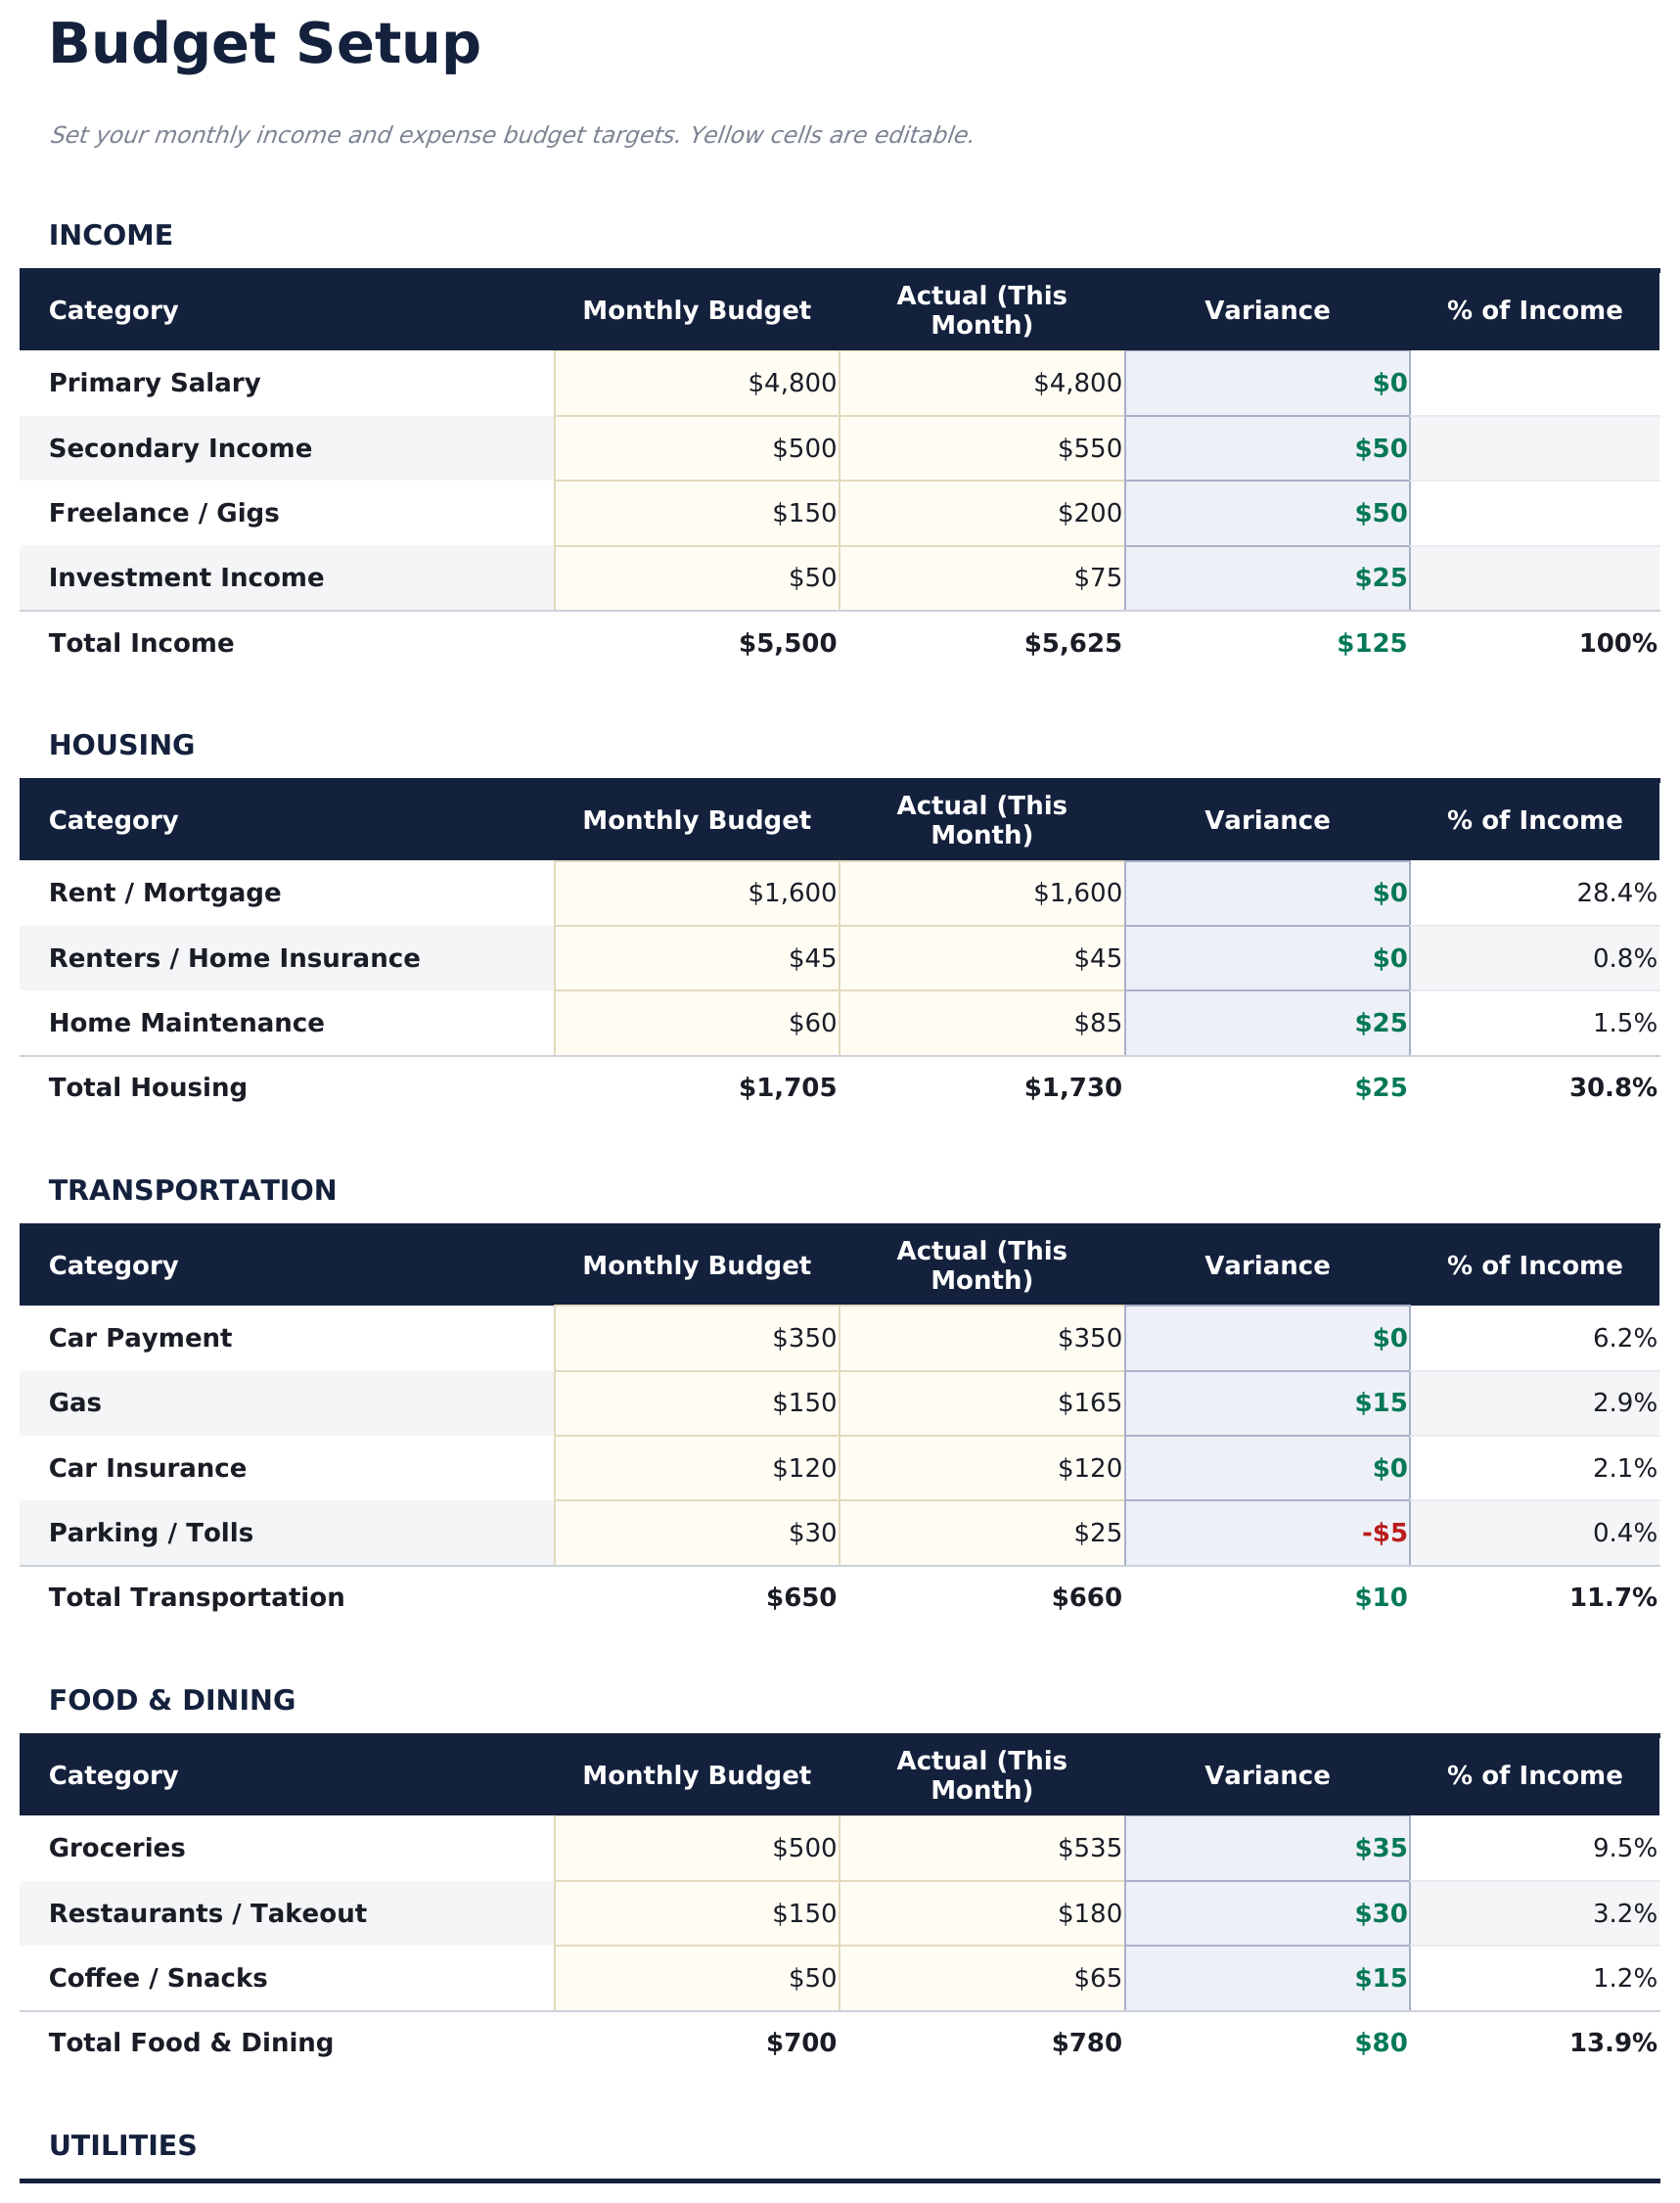Select the Home Maintenance actual amount cell
Viewport: 1680px width, 2203px height.
click(981, 1023)
